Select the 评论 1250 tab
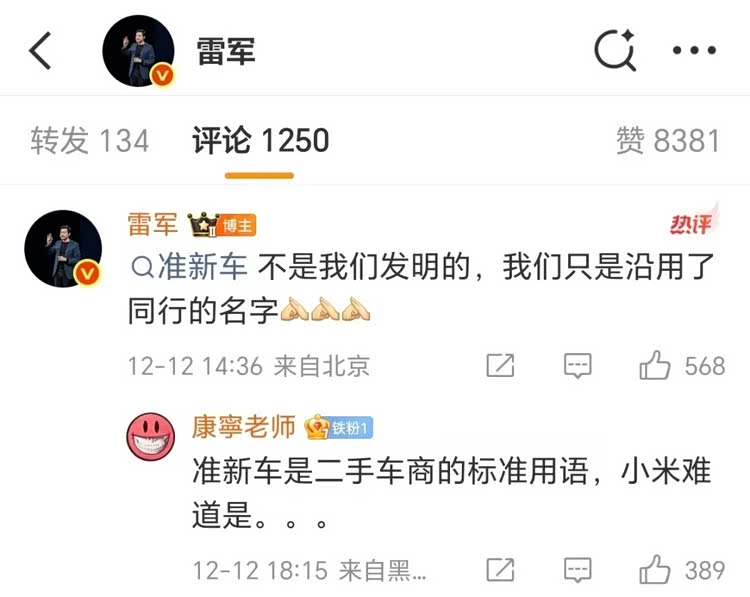The image size is (750, 597). [x=260, y=141]
